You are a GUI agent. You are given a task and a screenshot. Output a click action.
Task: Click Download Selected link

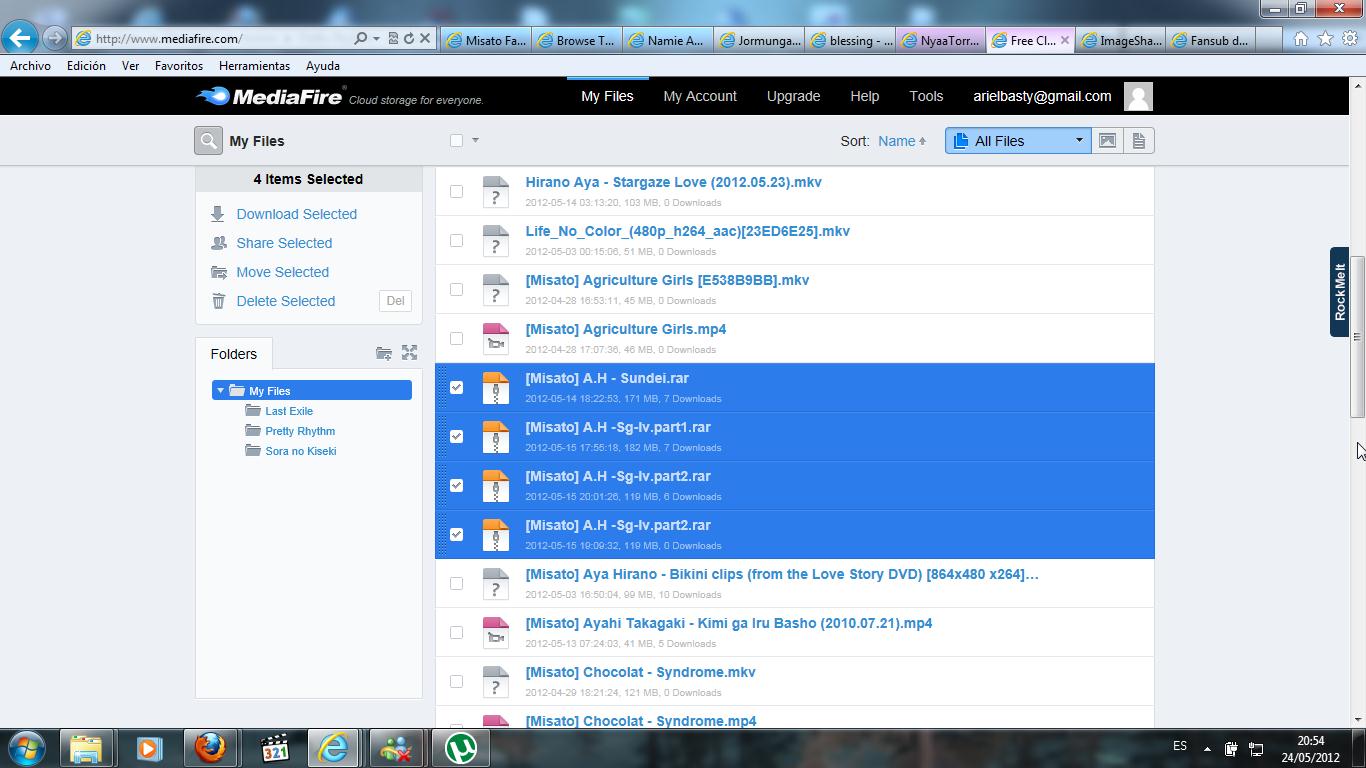(x=296, y=214)
